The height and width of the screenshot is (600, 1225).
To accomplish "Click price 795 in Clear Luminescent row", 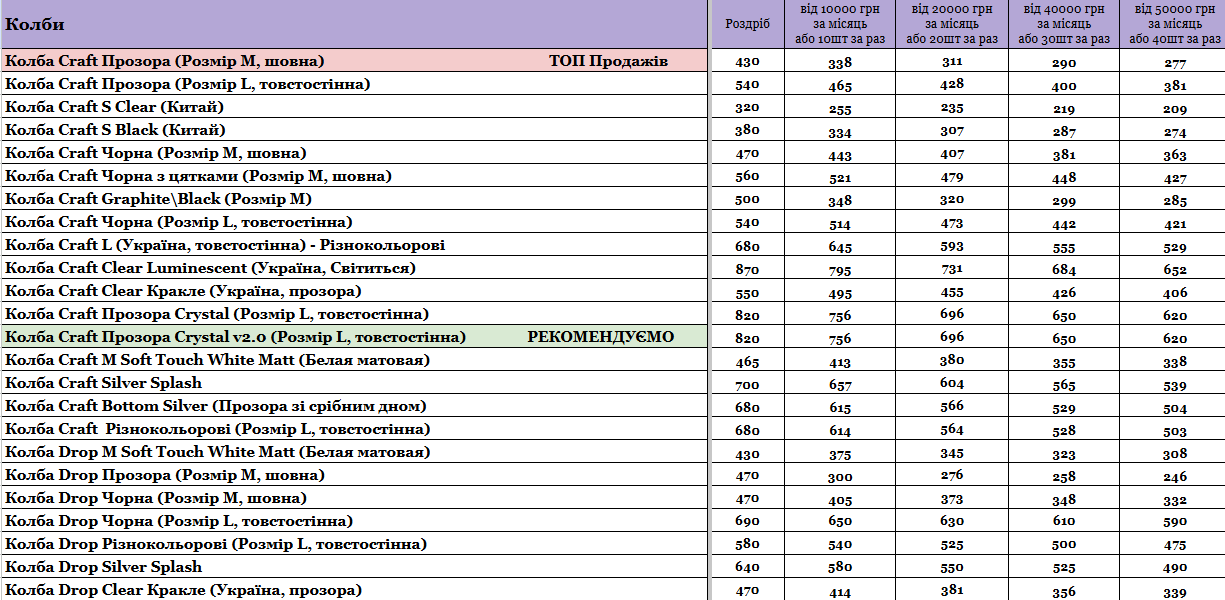I will pos(840,269).
